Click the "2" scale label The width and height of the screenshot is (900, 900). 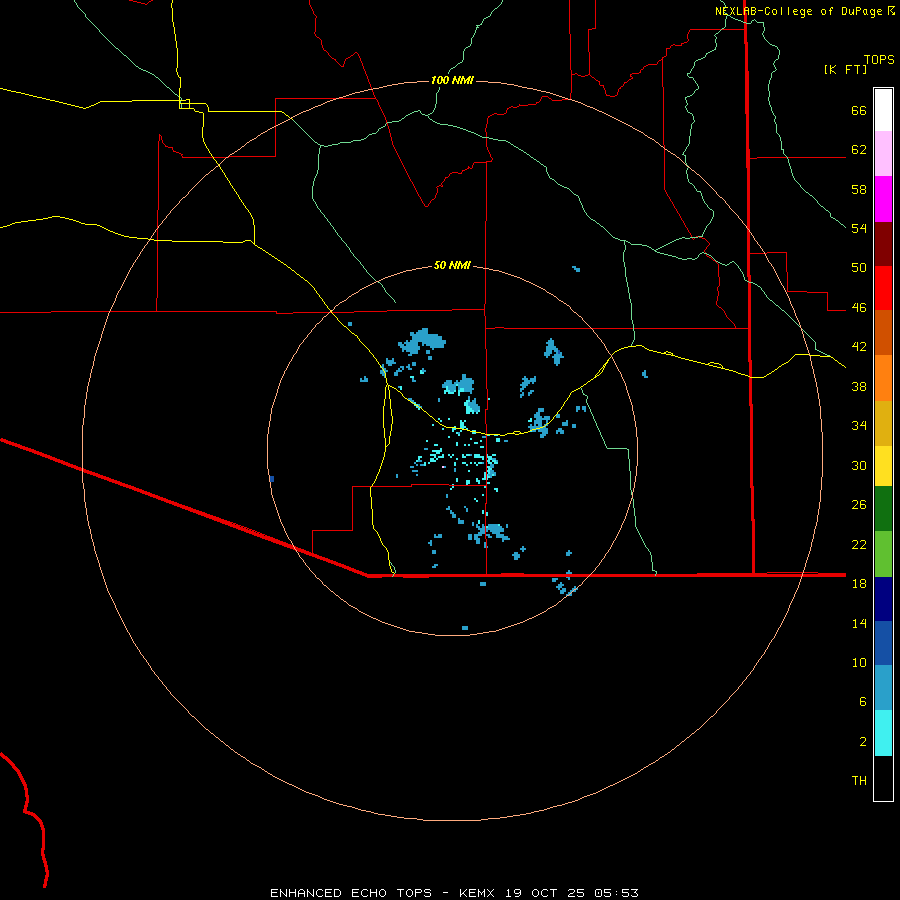click(863, 742)
